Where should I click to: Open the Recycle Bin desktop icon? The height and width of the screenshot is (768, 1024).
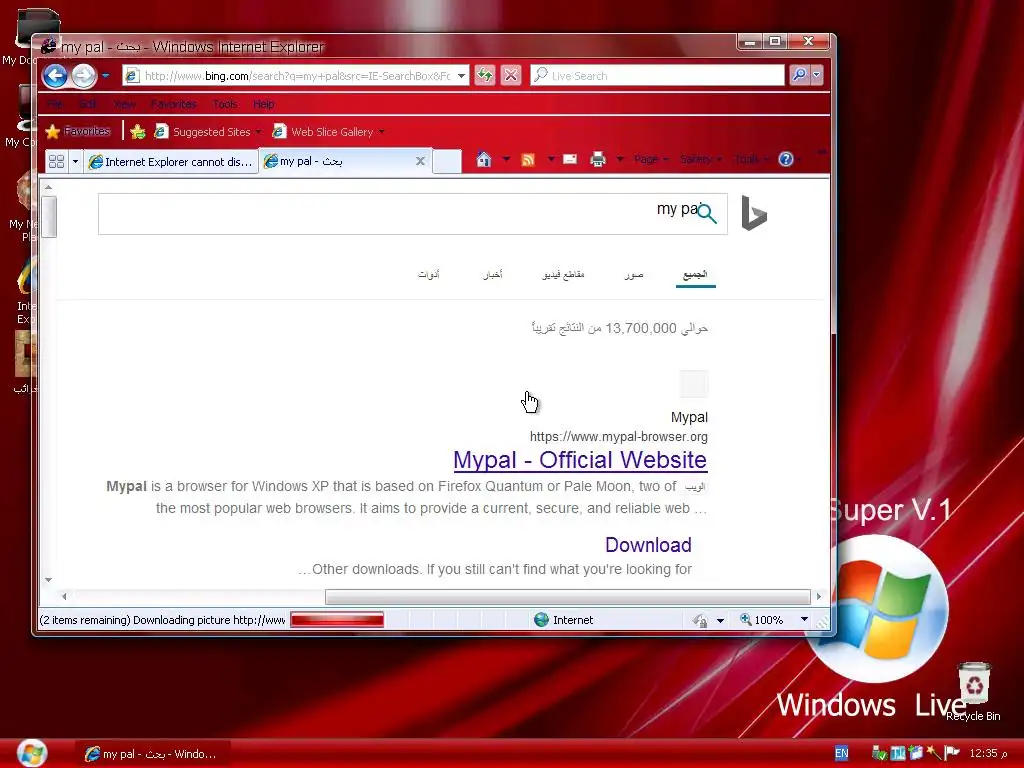974,692
